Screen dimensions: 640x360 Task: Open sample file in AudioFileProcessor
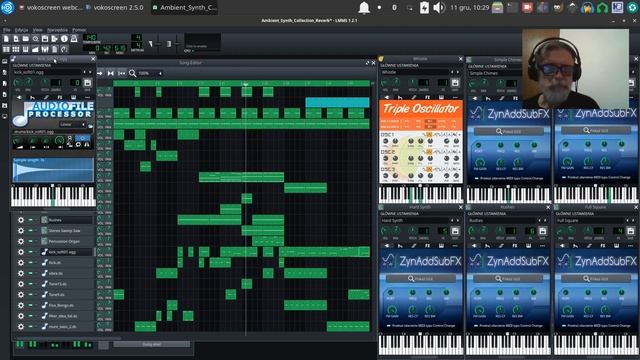tap(91, 127)
